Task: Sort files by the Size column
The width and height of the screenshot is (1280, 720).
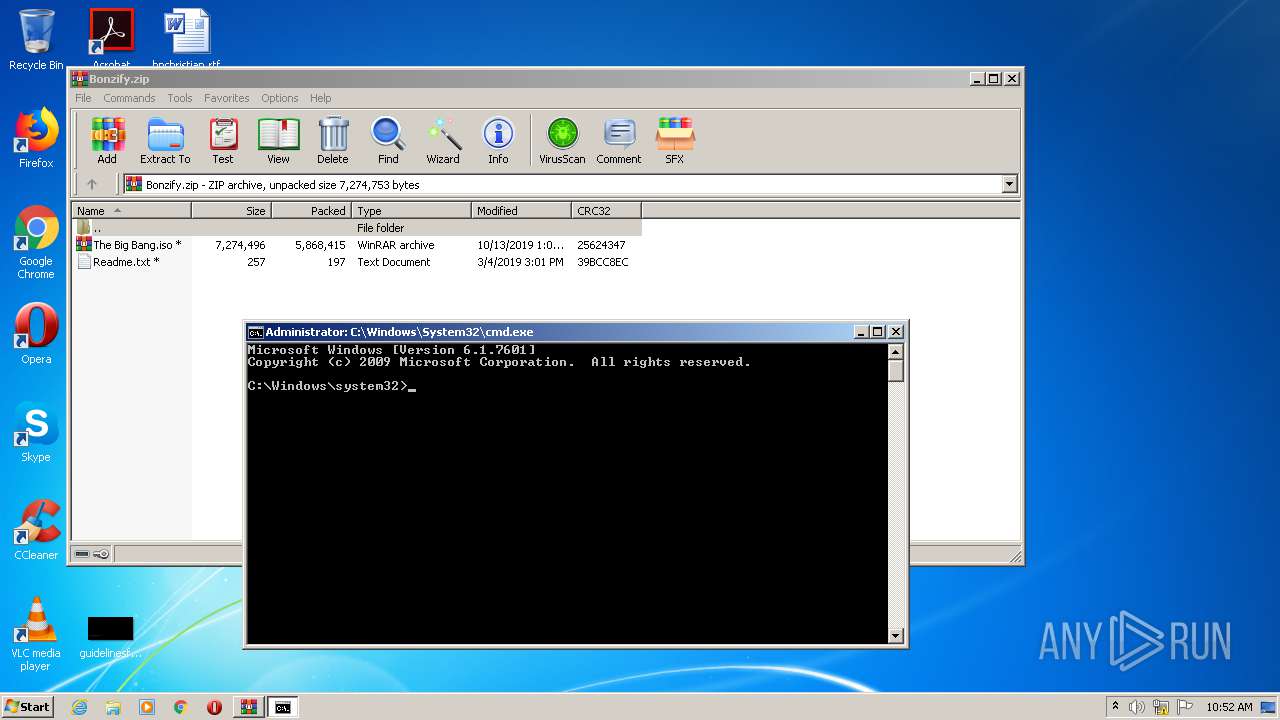Action: tap(231, 210)
